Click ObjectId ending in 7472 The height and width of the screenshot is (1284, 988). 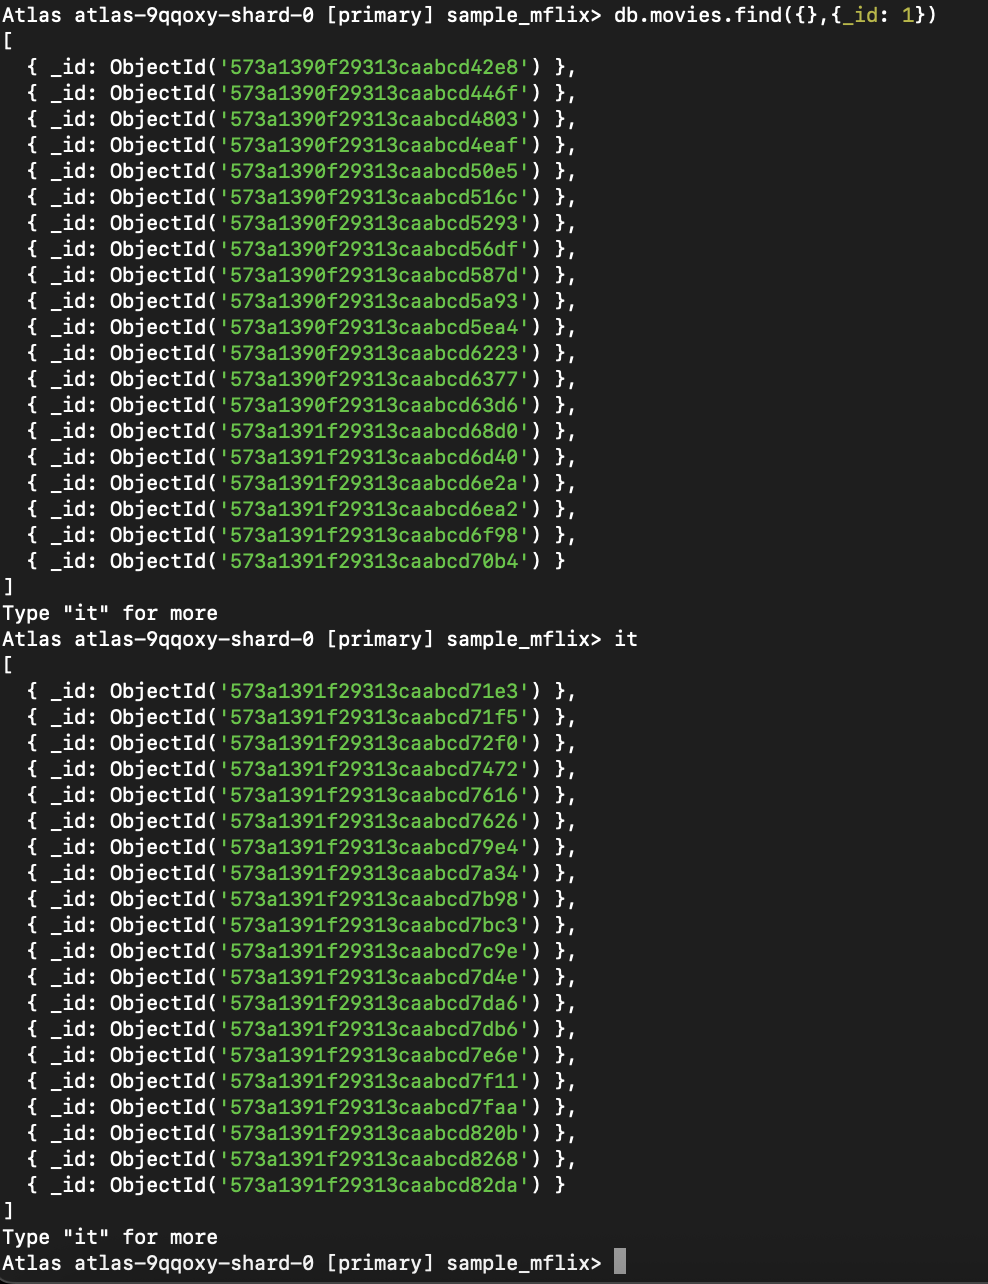(325, 769)
